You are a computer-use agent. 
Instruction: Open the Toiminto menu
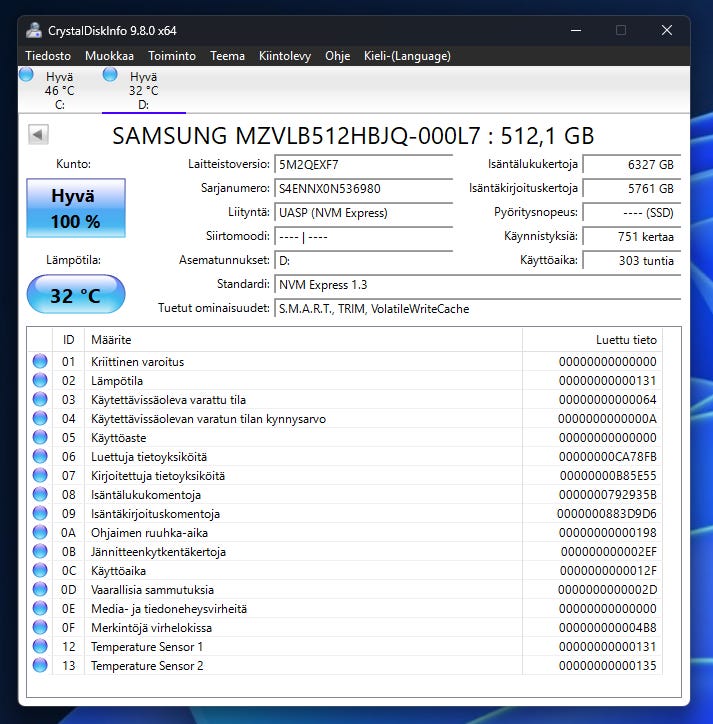[x=172, y=56]
